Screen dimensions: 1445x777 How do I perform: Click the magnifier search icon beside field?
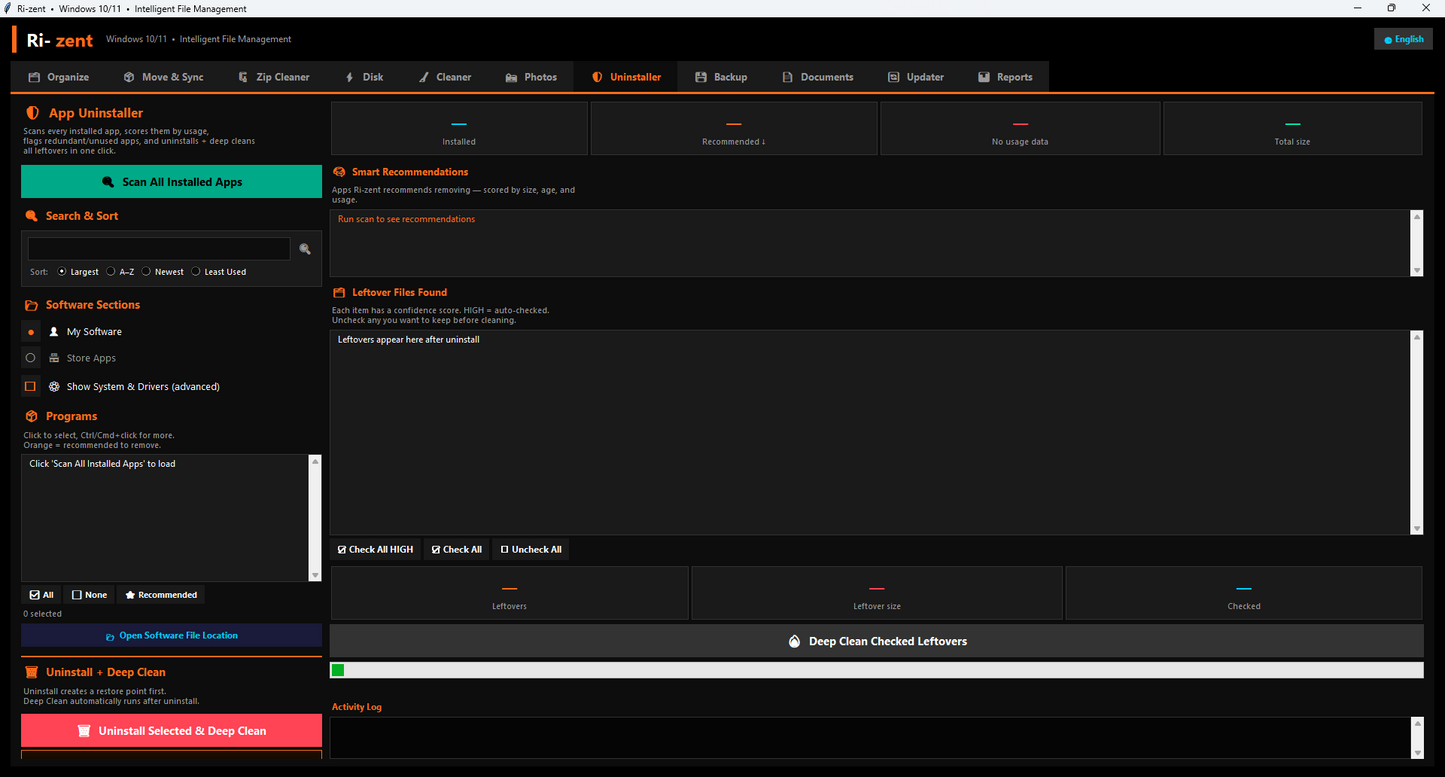point(305,249)
